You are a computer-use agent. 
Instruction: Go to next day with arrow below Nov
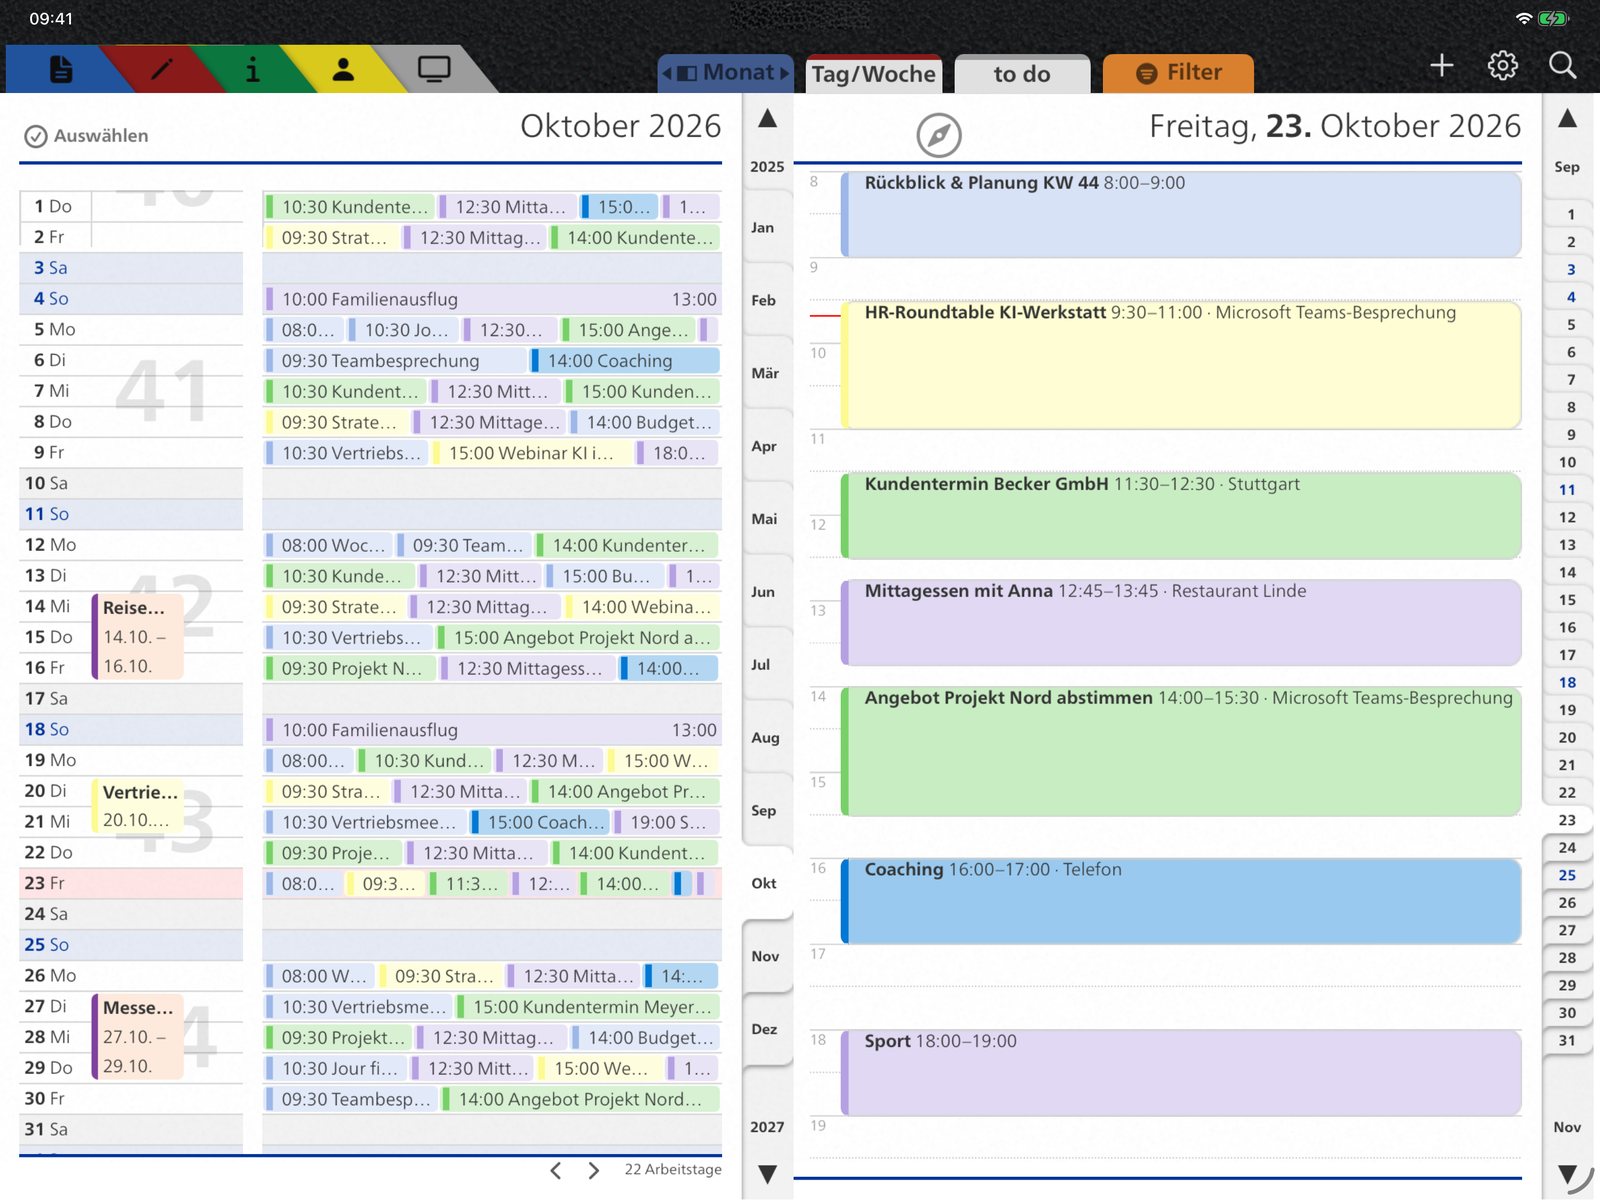(x=1567, y=1174)
